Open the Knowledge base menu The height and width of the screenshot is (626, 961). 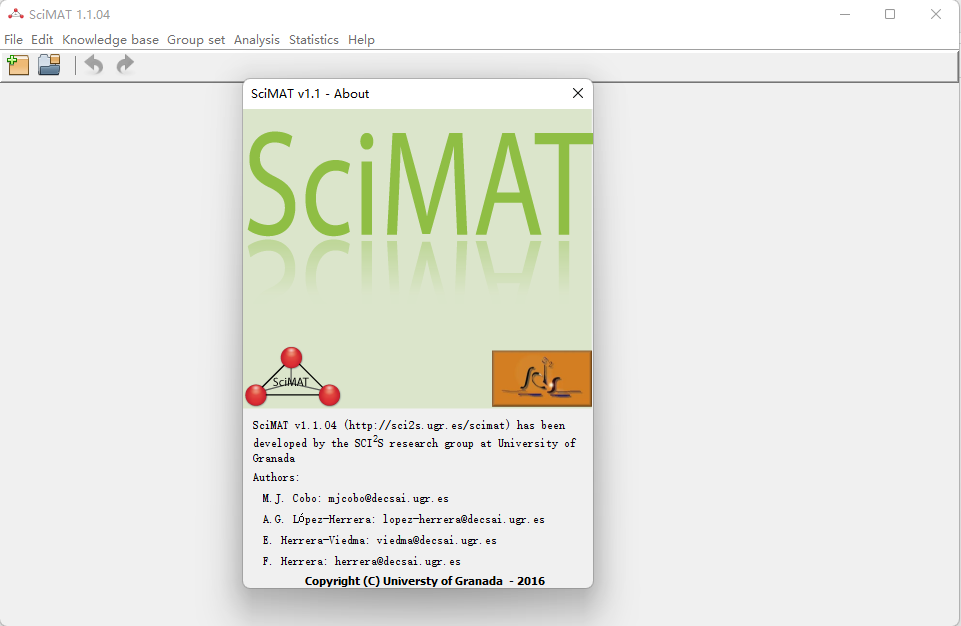(x=110, y=40)
